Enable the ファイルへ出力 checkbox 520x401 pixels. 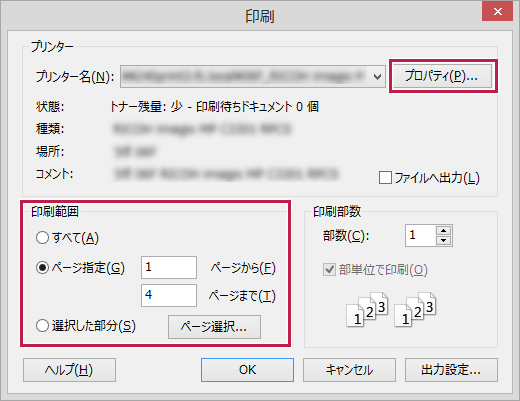click(385, 177)
